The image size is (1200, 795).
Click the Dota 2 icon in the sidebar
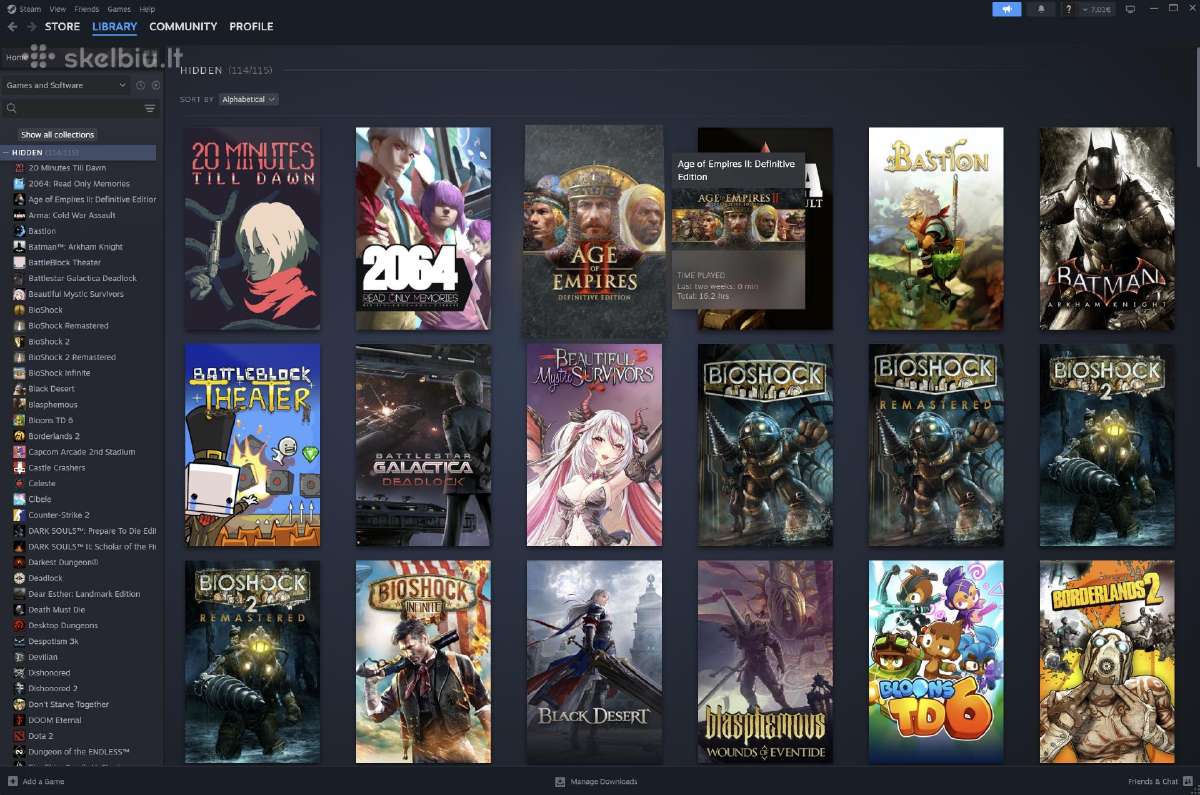19,736
